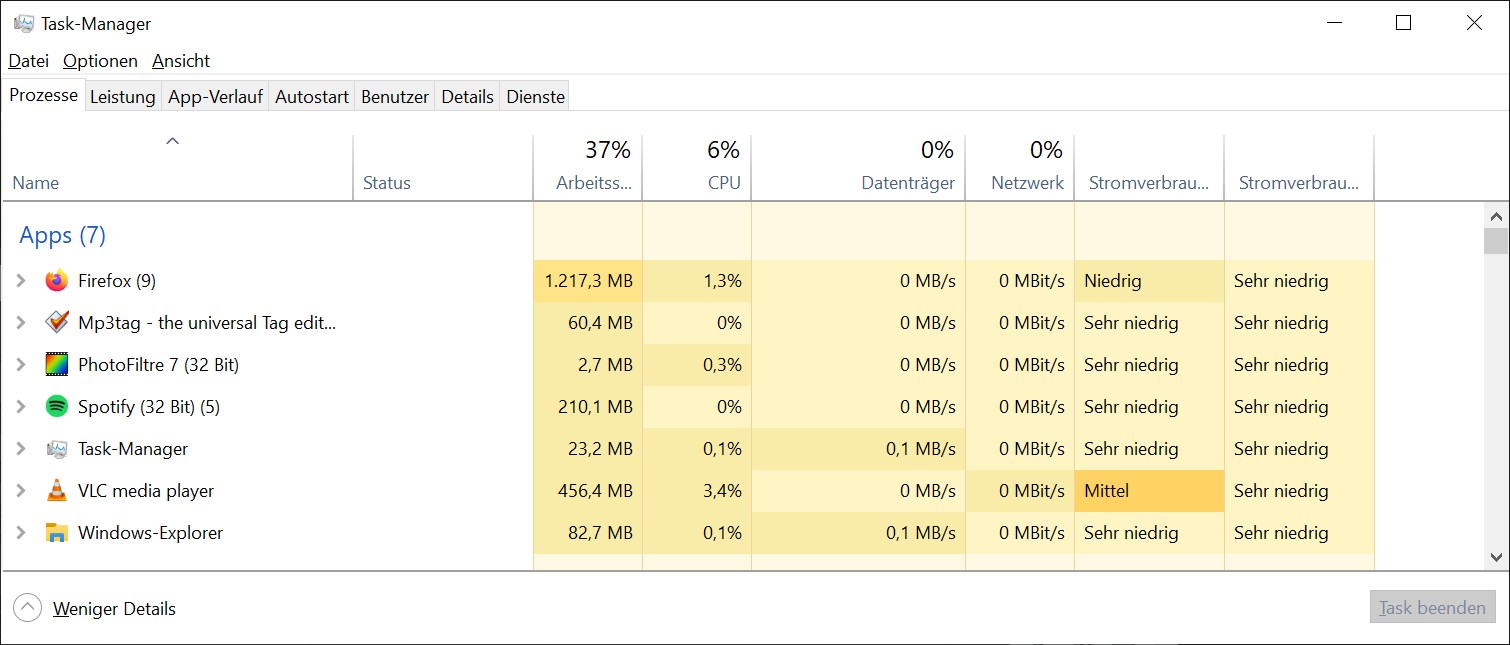This screenshot has height=645, width=1510.
Task: Click the PhotoFiltre 7 icon
Action: click(57, 365)
